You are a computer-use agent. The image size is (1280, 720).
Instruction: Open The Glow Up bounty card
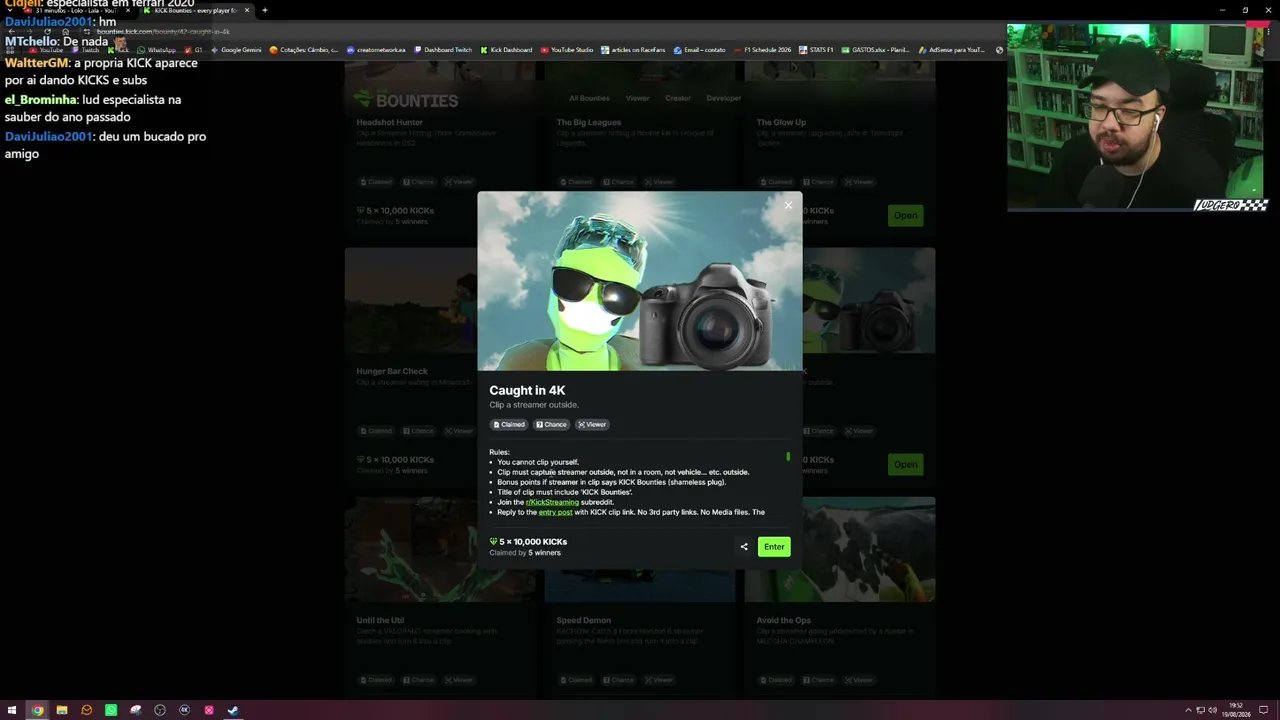(x=840, y=150)
